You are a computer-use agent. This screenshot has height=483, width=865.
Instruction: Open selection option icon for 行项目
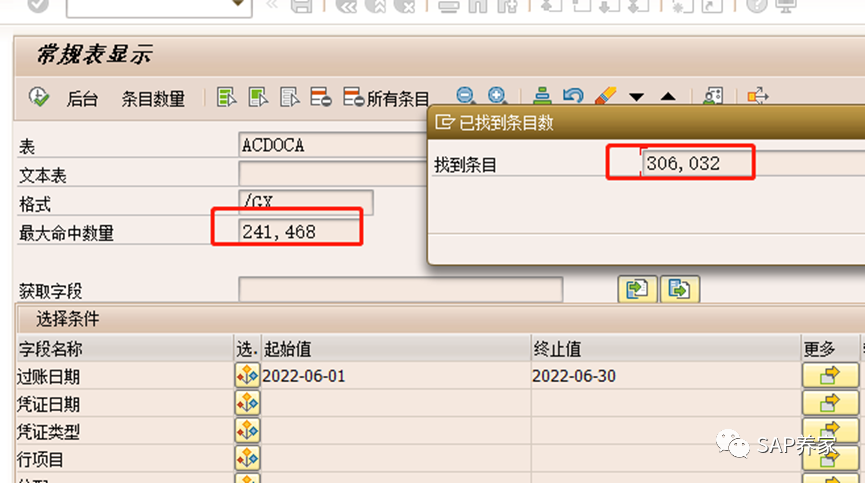coord(247,458)
